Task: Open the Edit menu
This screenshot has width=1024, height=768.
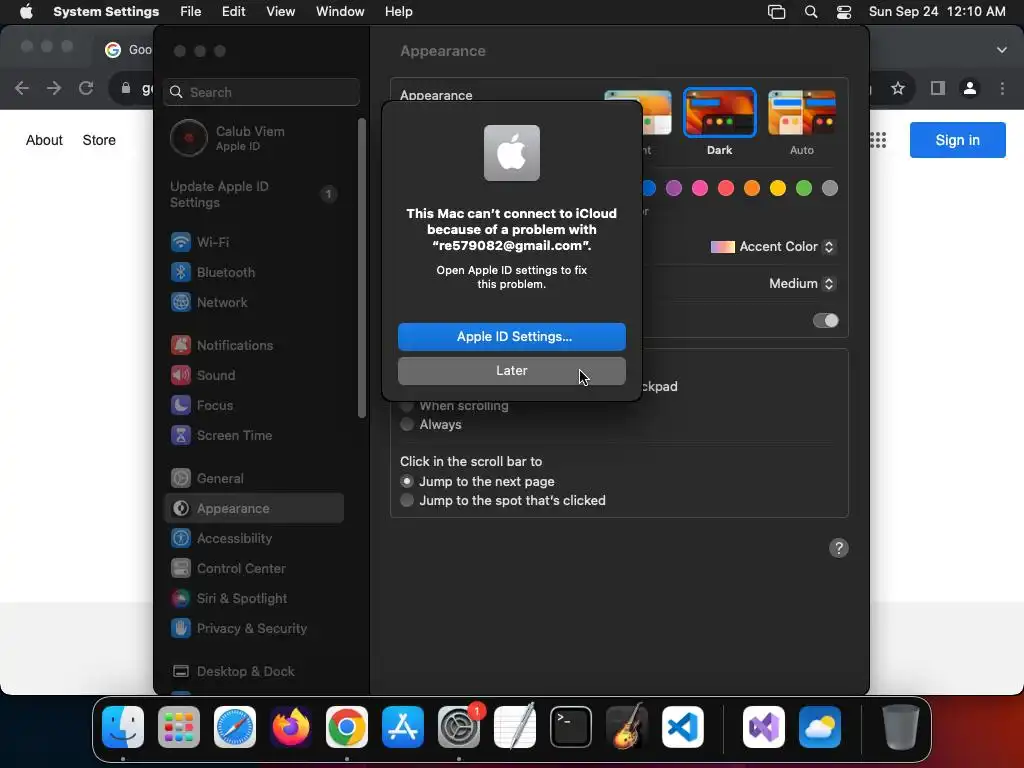Action: pos(233,12)
